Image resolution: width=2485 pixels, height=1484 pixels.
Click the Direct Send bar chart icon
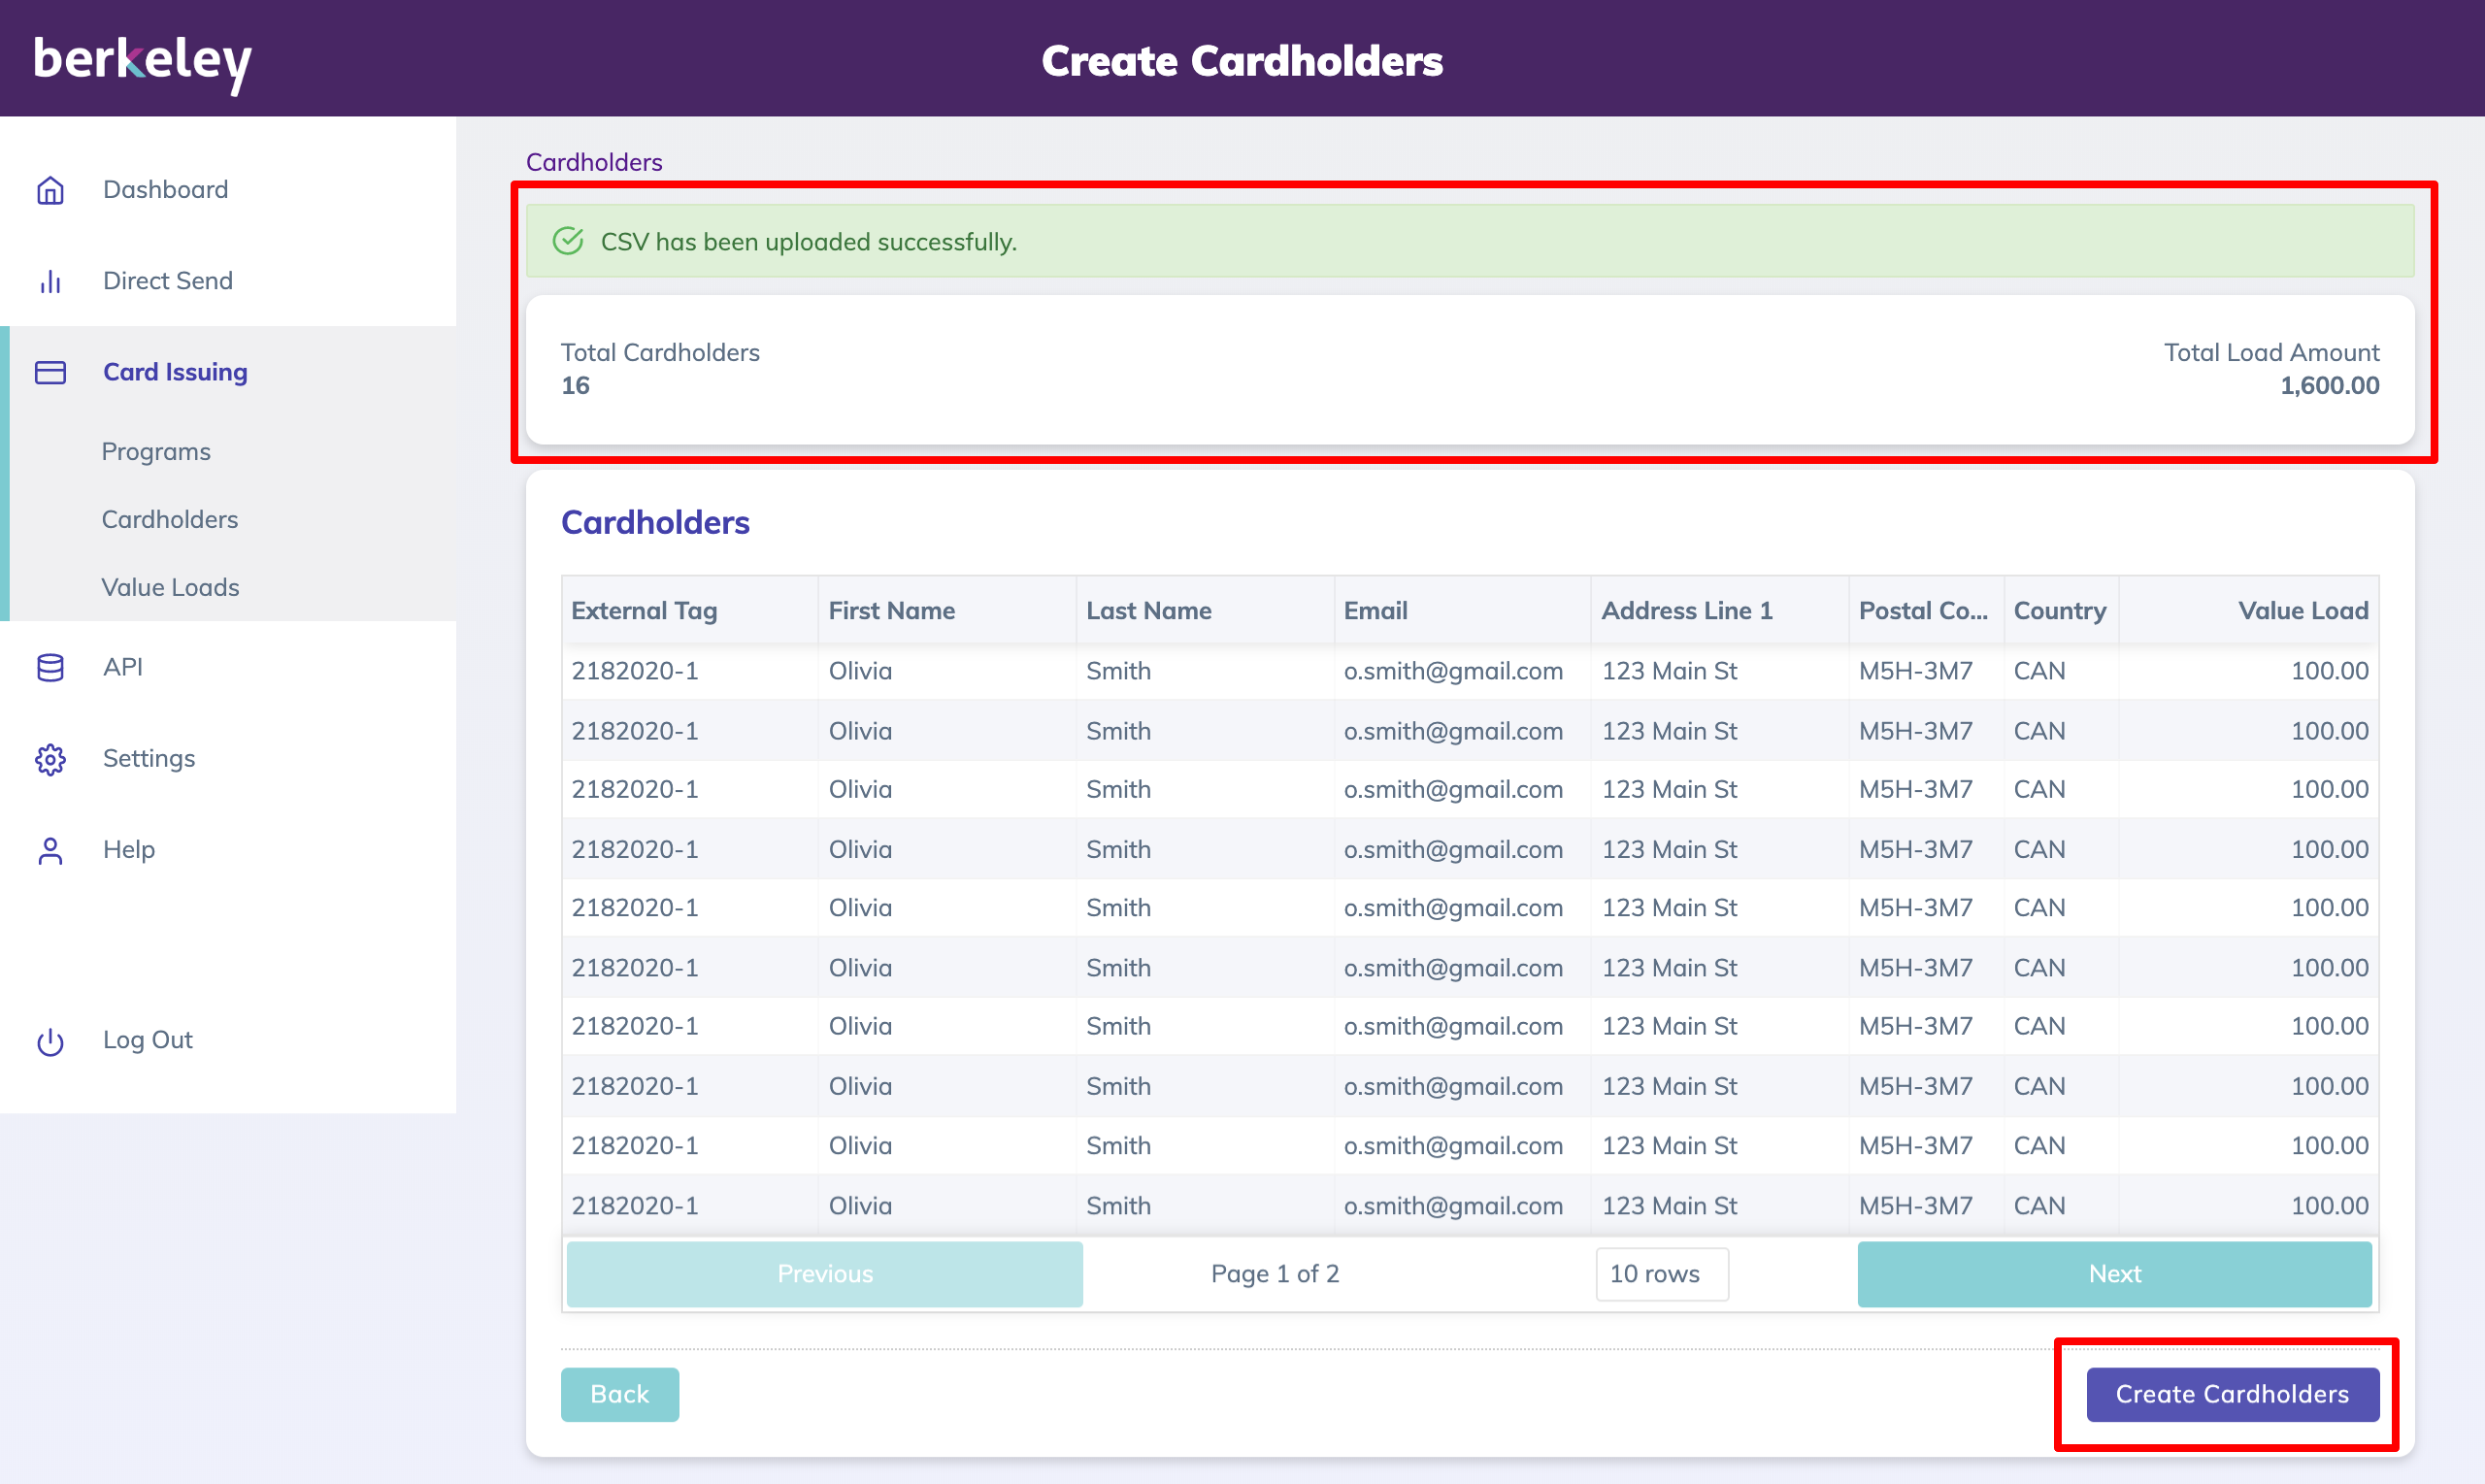click(x=50, y=282)
